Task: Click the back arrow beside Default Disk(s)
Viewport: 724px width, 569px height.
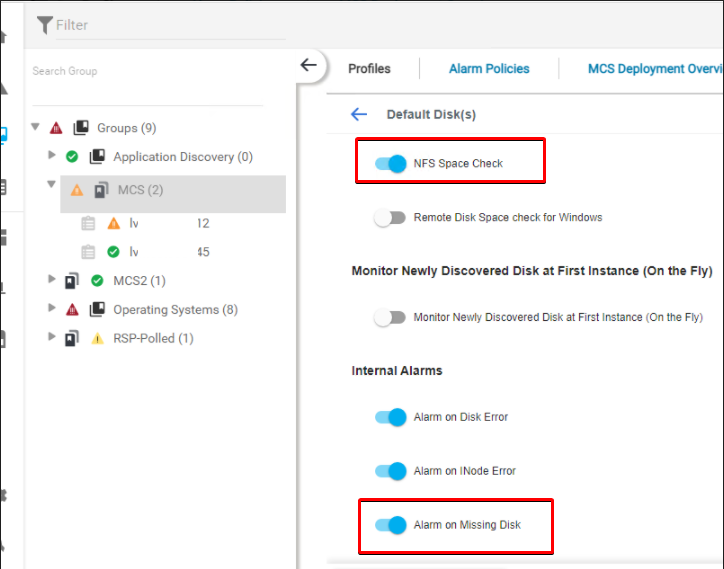Action: tap(359, 114)
